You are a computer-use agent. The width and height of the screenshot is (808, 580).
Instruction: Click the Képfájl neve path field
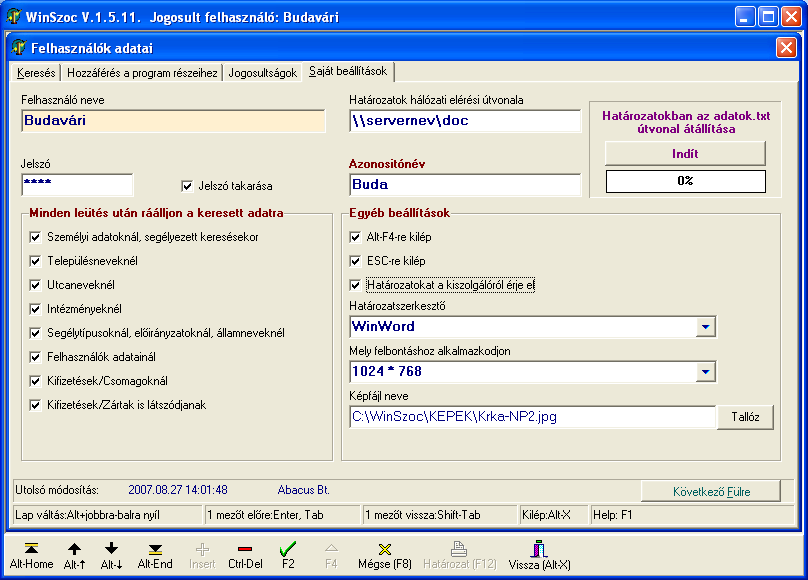pyautogui.click(x=533, y=417)
